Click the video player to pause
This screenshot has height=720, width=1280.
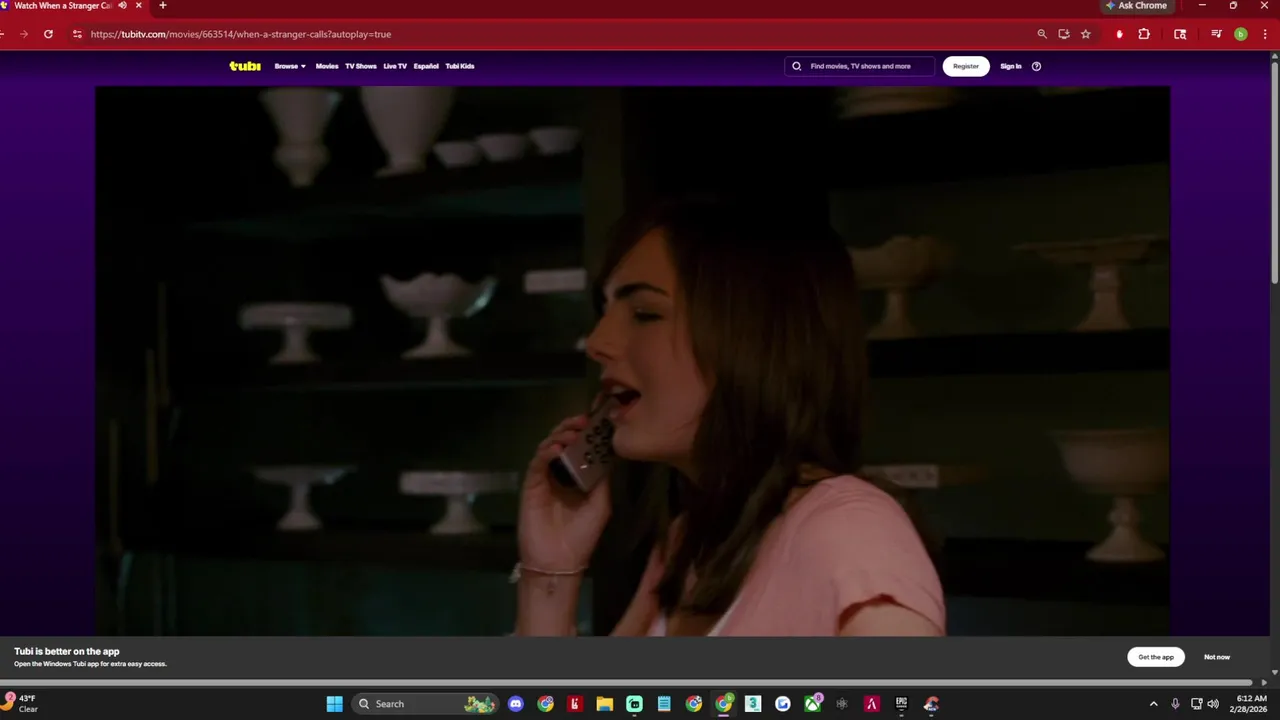pyautogui.click(x=632, y=360)
